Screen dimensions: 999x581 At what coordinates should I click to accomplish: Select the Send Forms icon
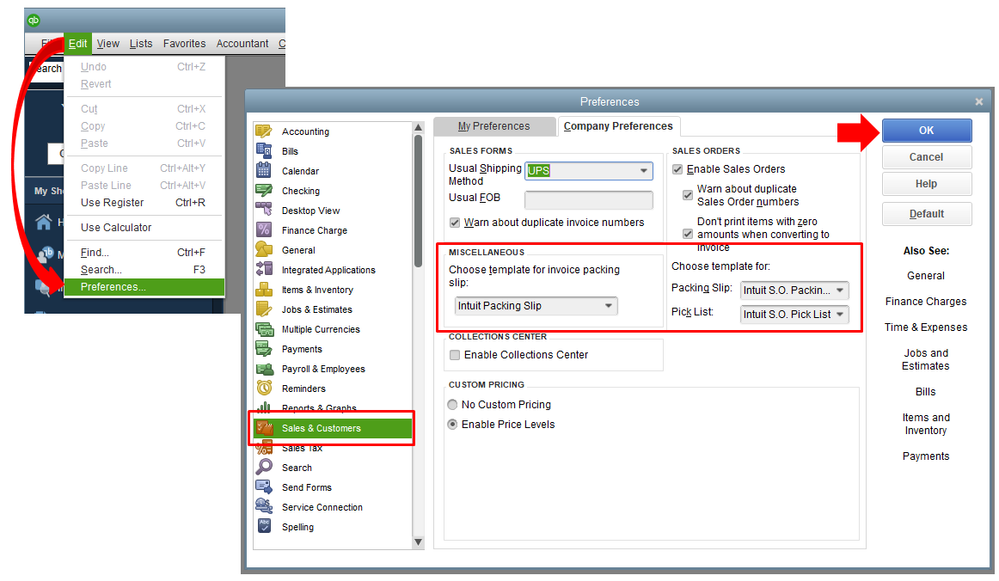click(x=264, y=487)
